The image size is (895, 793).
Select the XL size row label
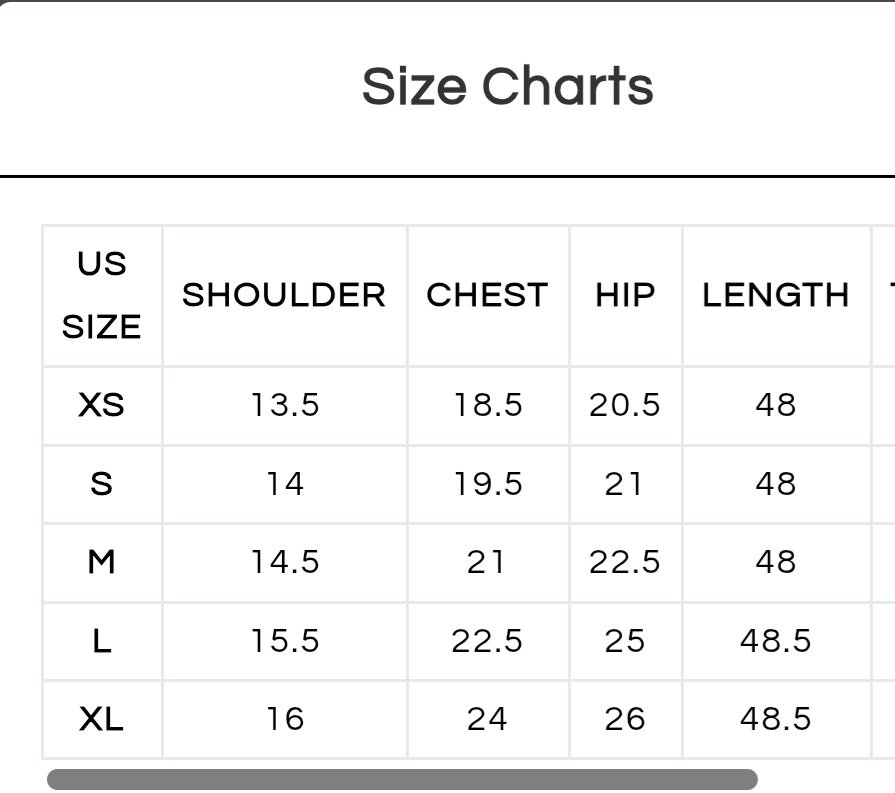[x=102, y=719]
